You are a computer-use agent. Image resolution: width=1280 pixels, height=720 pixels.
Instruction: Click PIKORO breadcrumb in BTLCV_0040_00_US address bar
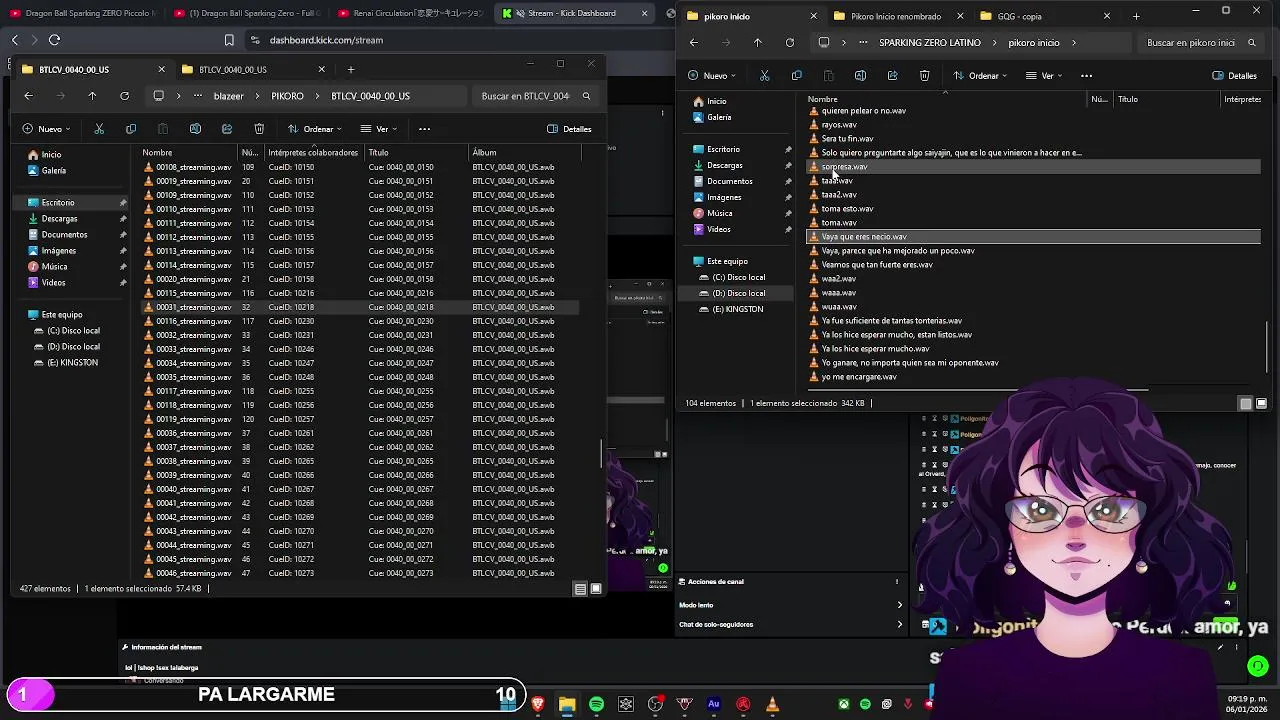287,96
